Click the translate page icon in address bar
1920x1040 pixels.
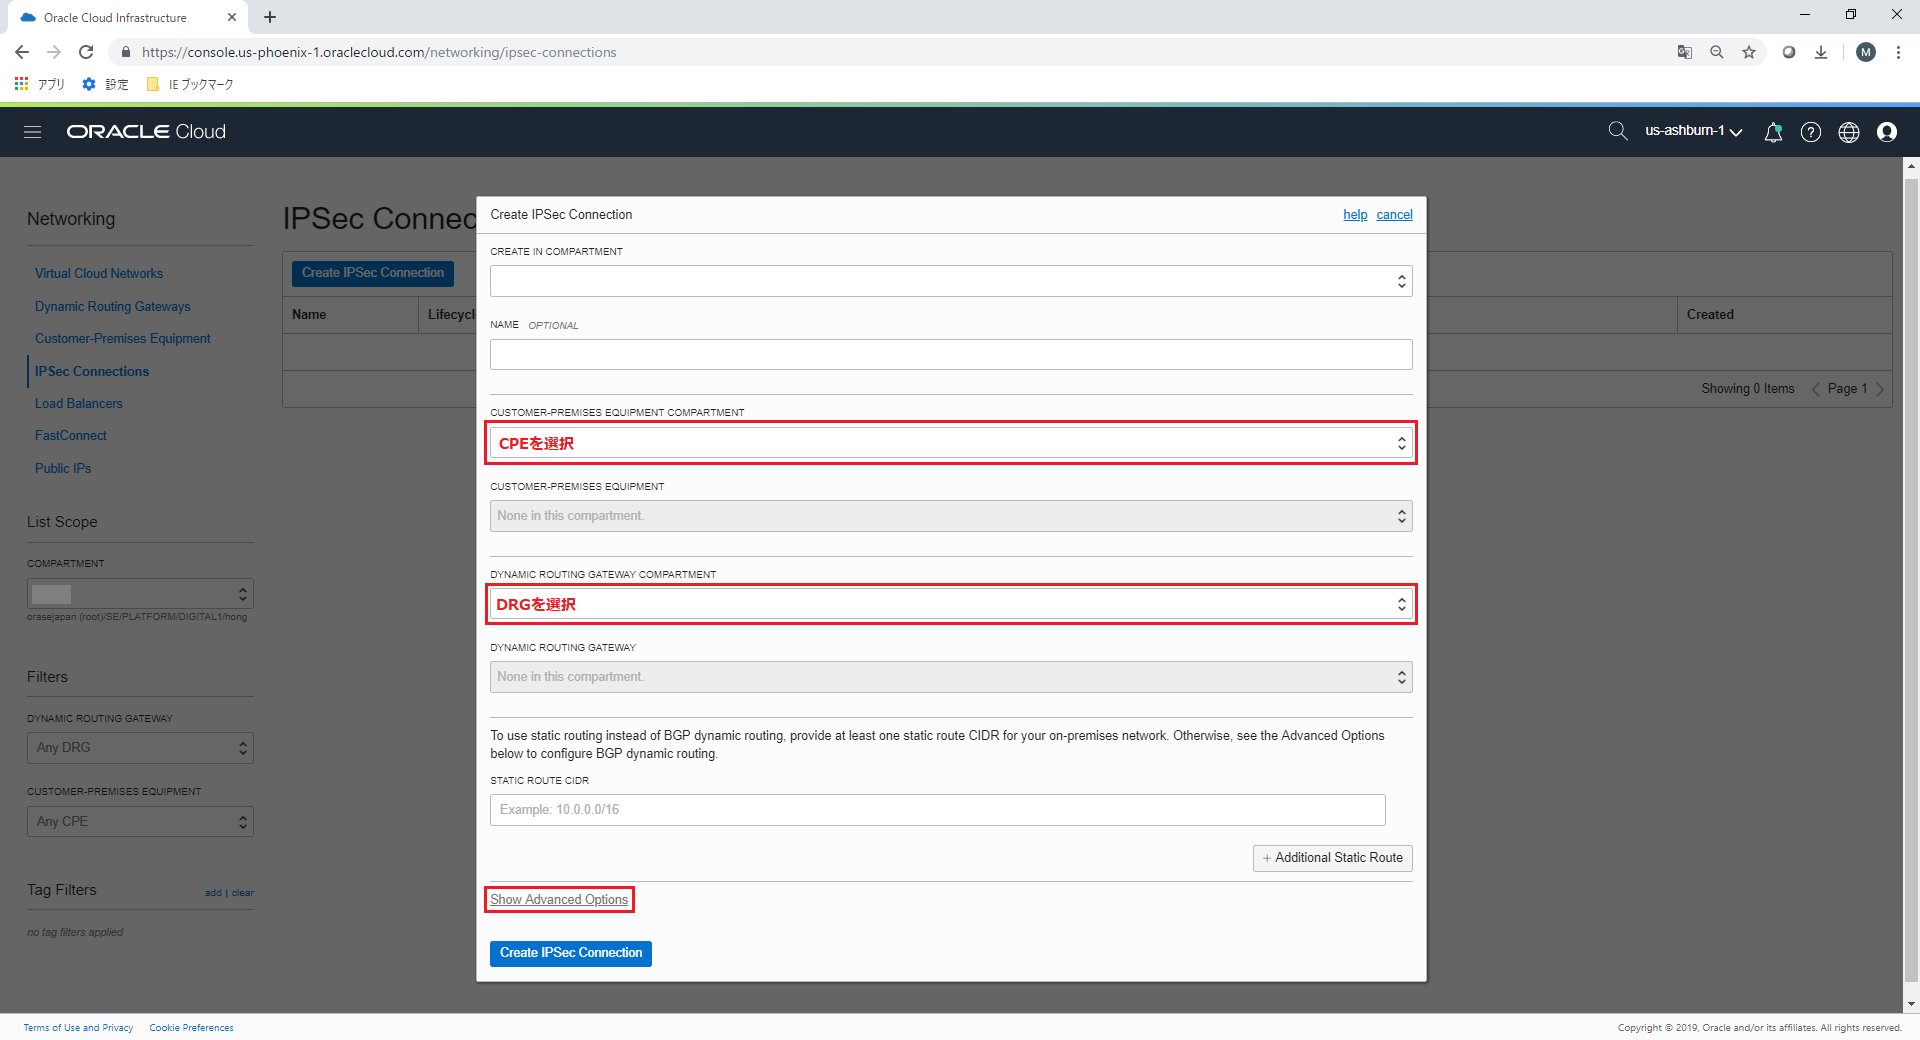pyautogui.click(x=1685, y=52)
